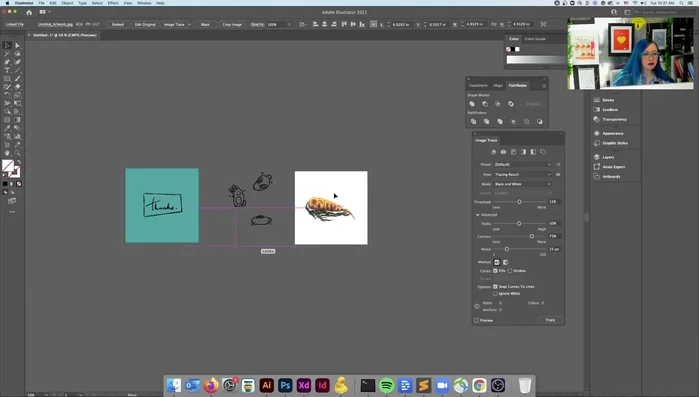Open the Pathfinder panel menu
699x397 pixels.
coord(544,86)
